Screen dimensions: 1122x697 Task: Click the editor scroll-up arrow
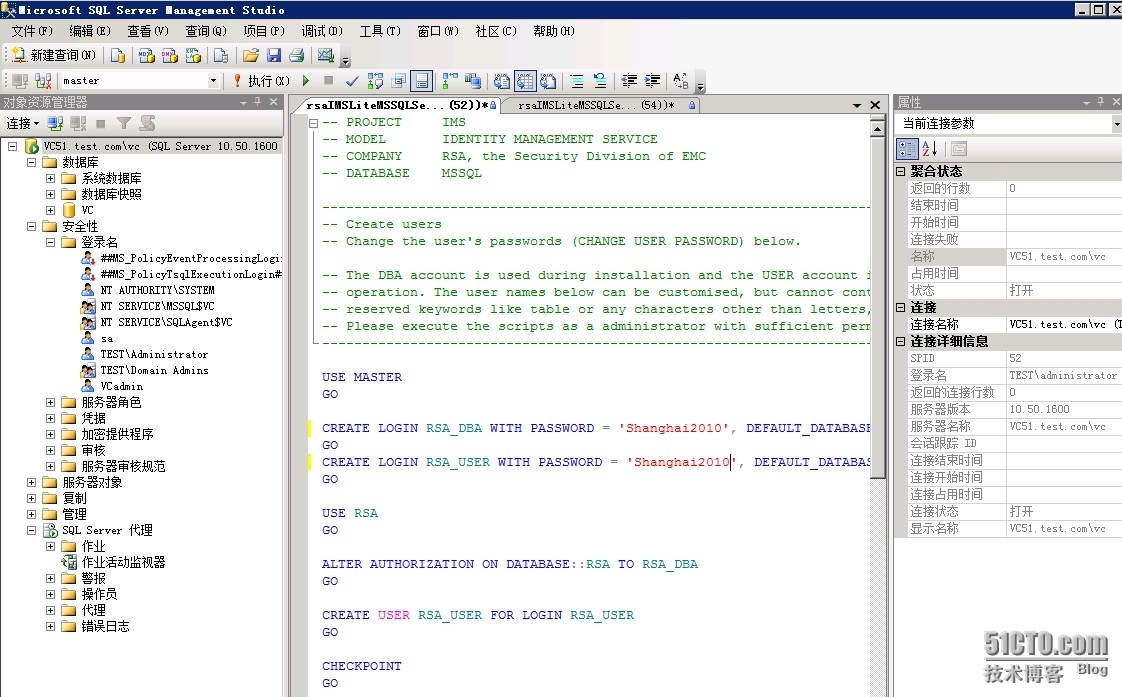(878, 129)
